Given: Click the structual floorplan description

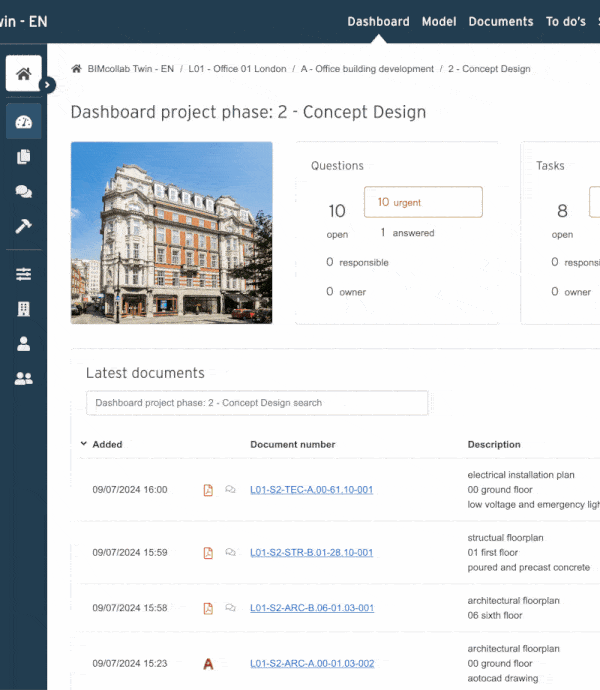Looking at the screenshot, I should point(505,538).
